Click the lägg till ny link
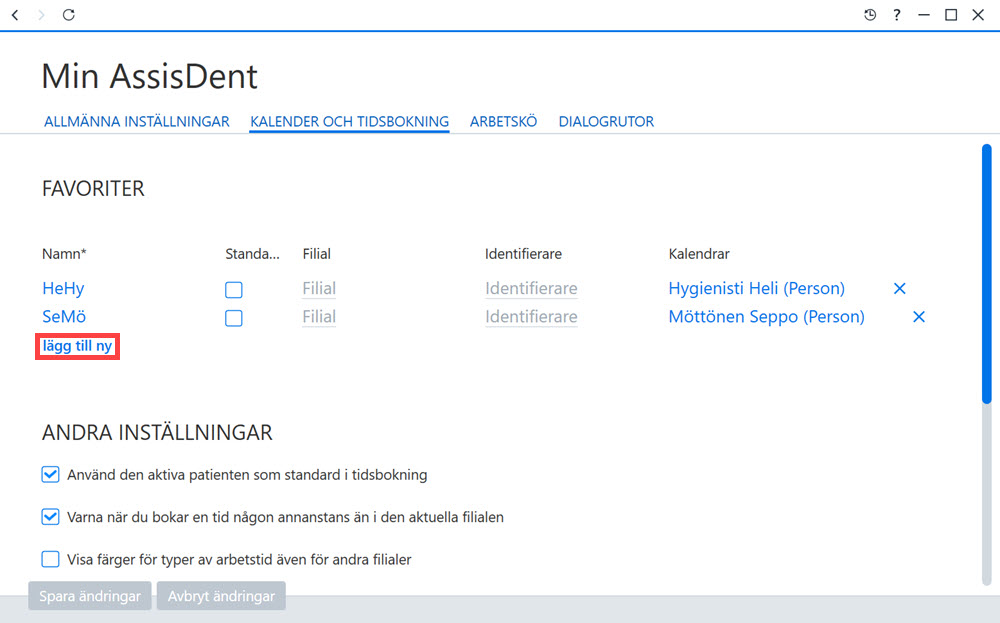This screenshot has height=623, width=1000. (77, 346)
